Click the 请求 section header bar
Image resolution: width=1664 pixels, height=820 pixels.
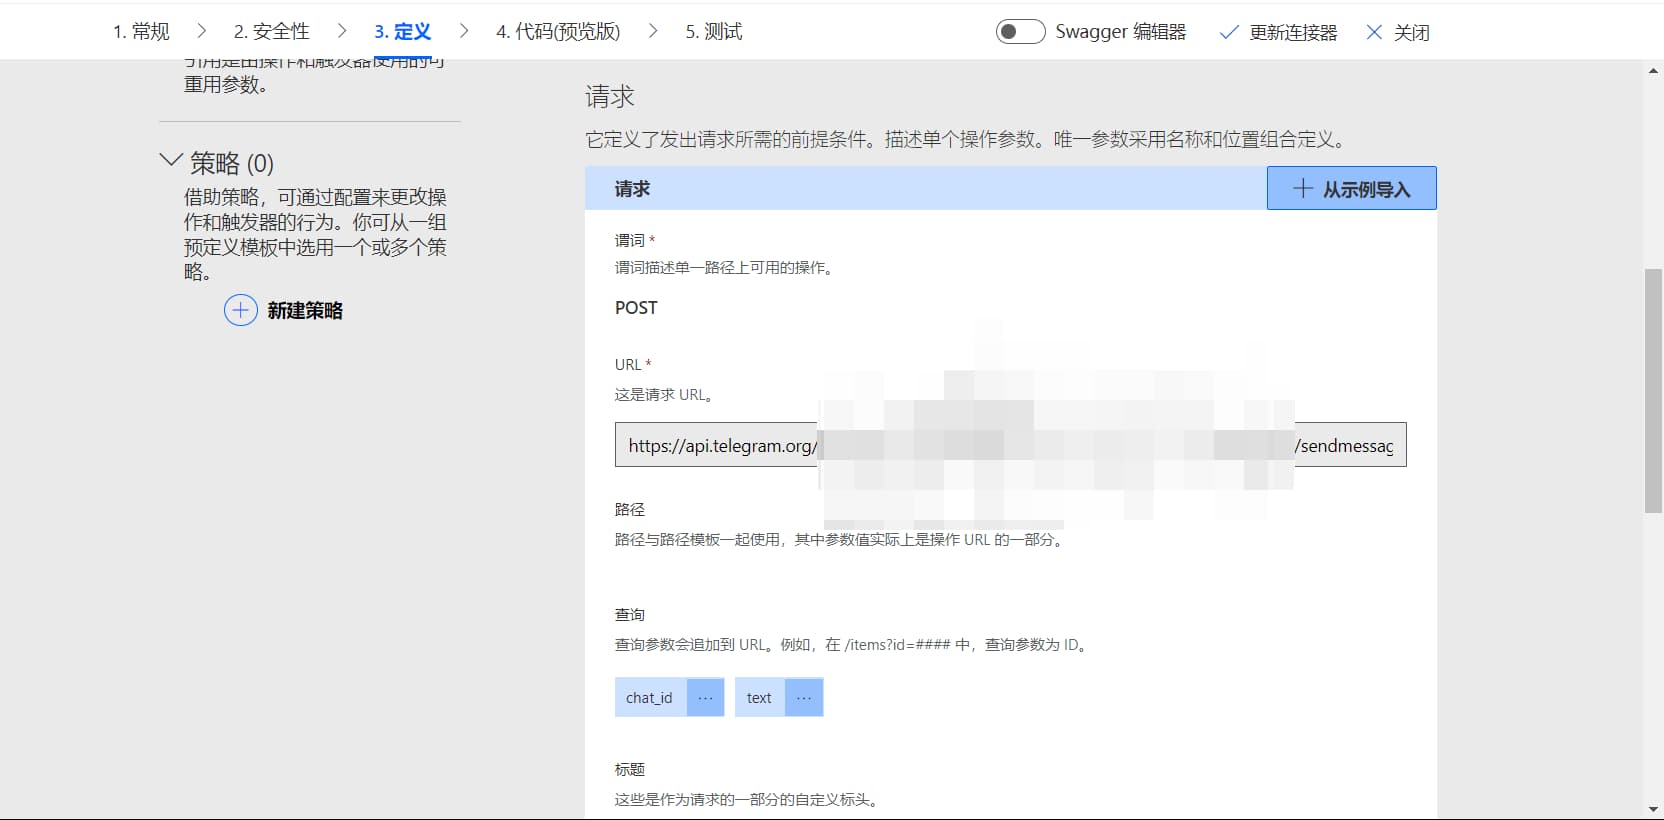tap(926, 188)
